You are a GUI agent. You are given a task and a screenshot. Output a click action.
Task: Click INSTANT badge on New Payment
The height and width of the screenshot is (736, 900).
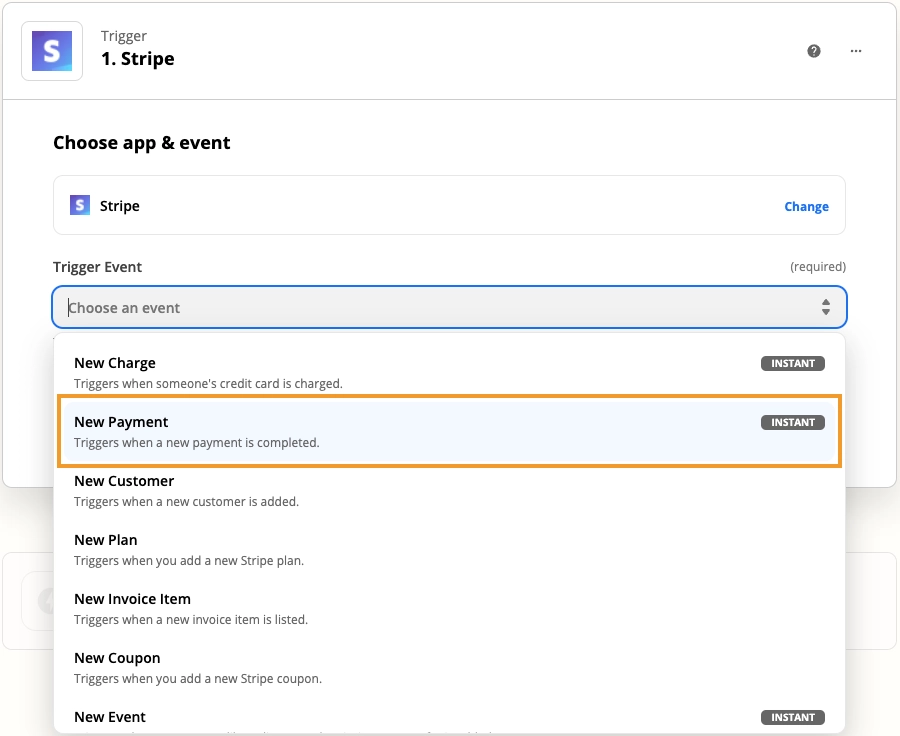pos(793,423)
